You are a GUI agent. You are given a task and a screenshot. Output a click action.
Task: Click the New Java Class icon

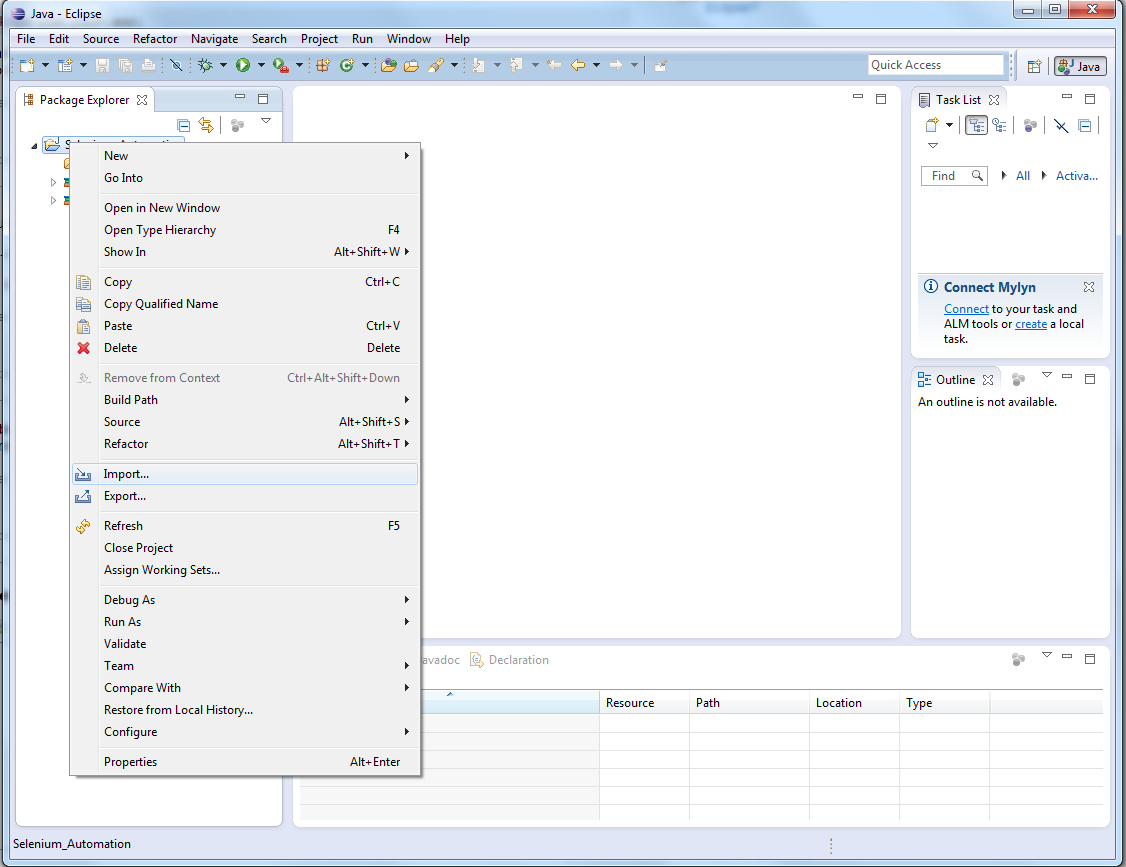tap(347, 65)
